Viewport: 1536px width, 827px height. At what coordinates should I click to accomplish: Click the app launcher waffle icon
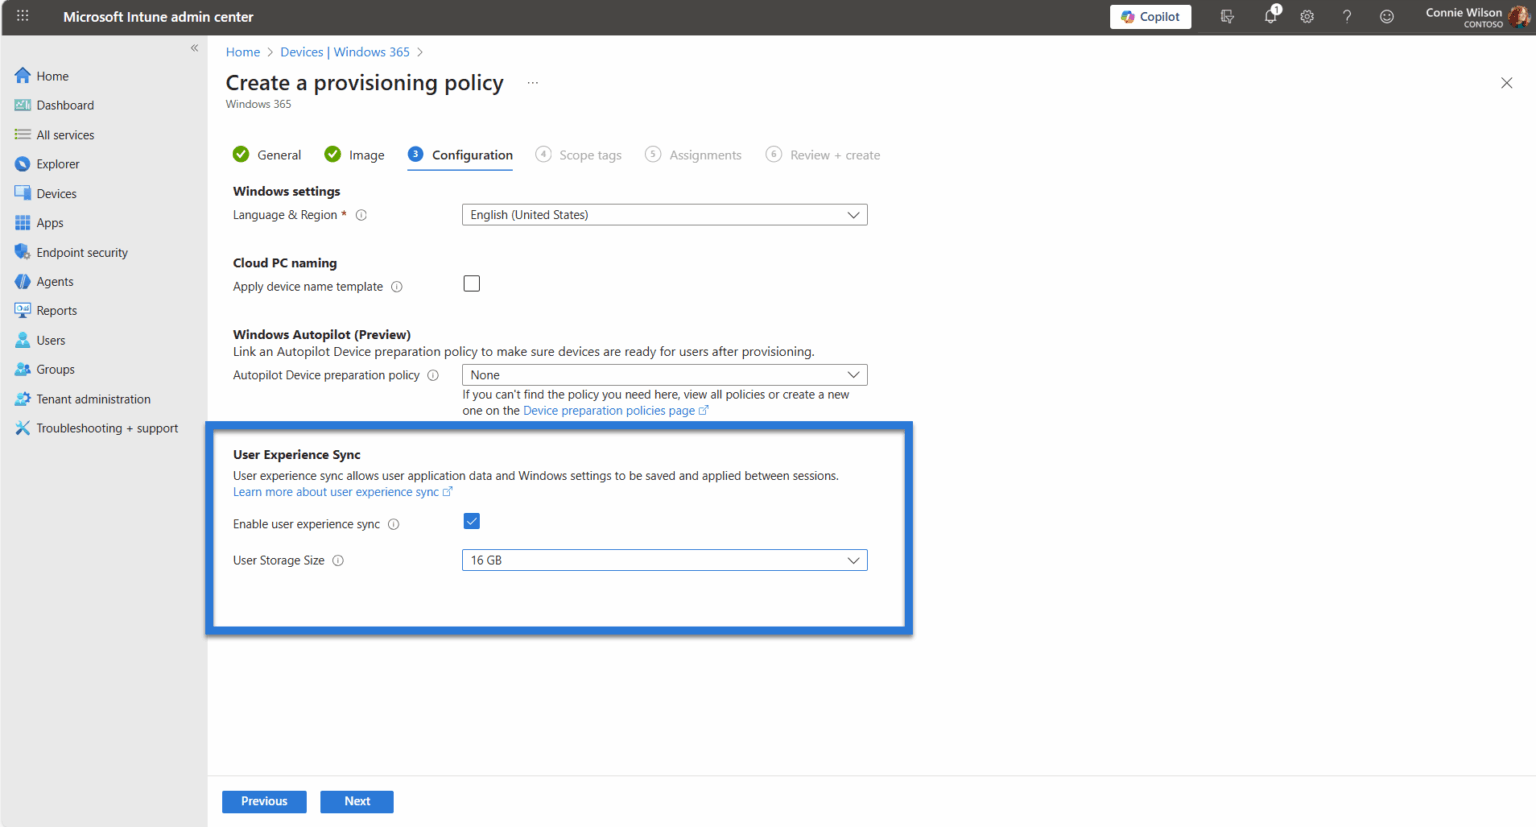[22, 16]
